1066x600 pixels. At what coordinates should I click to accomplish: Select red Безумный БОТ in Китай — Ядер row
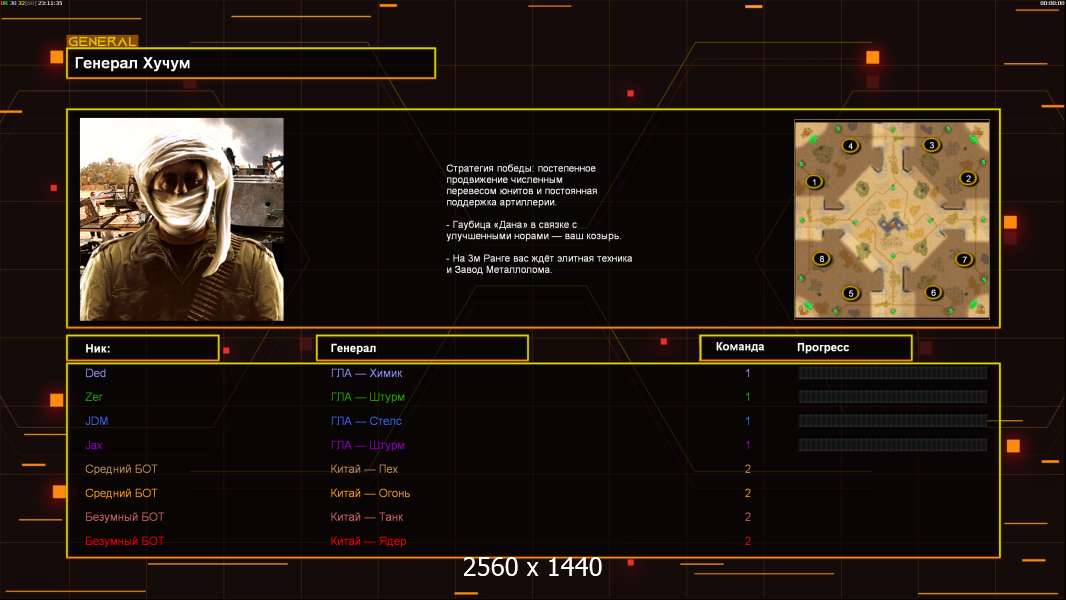[x=124, y=542]
